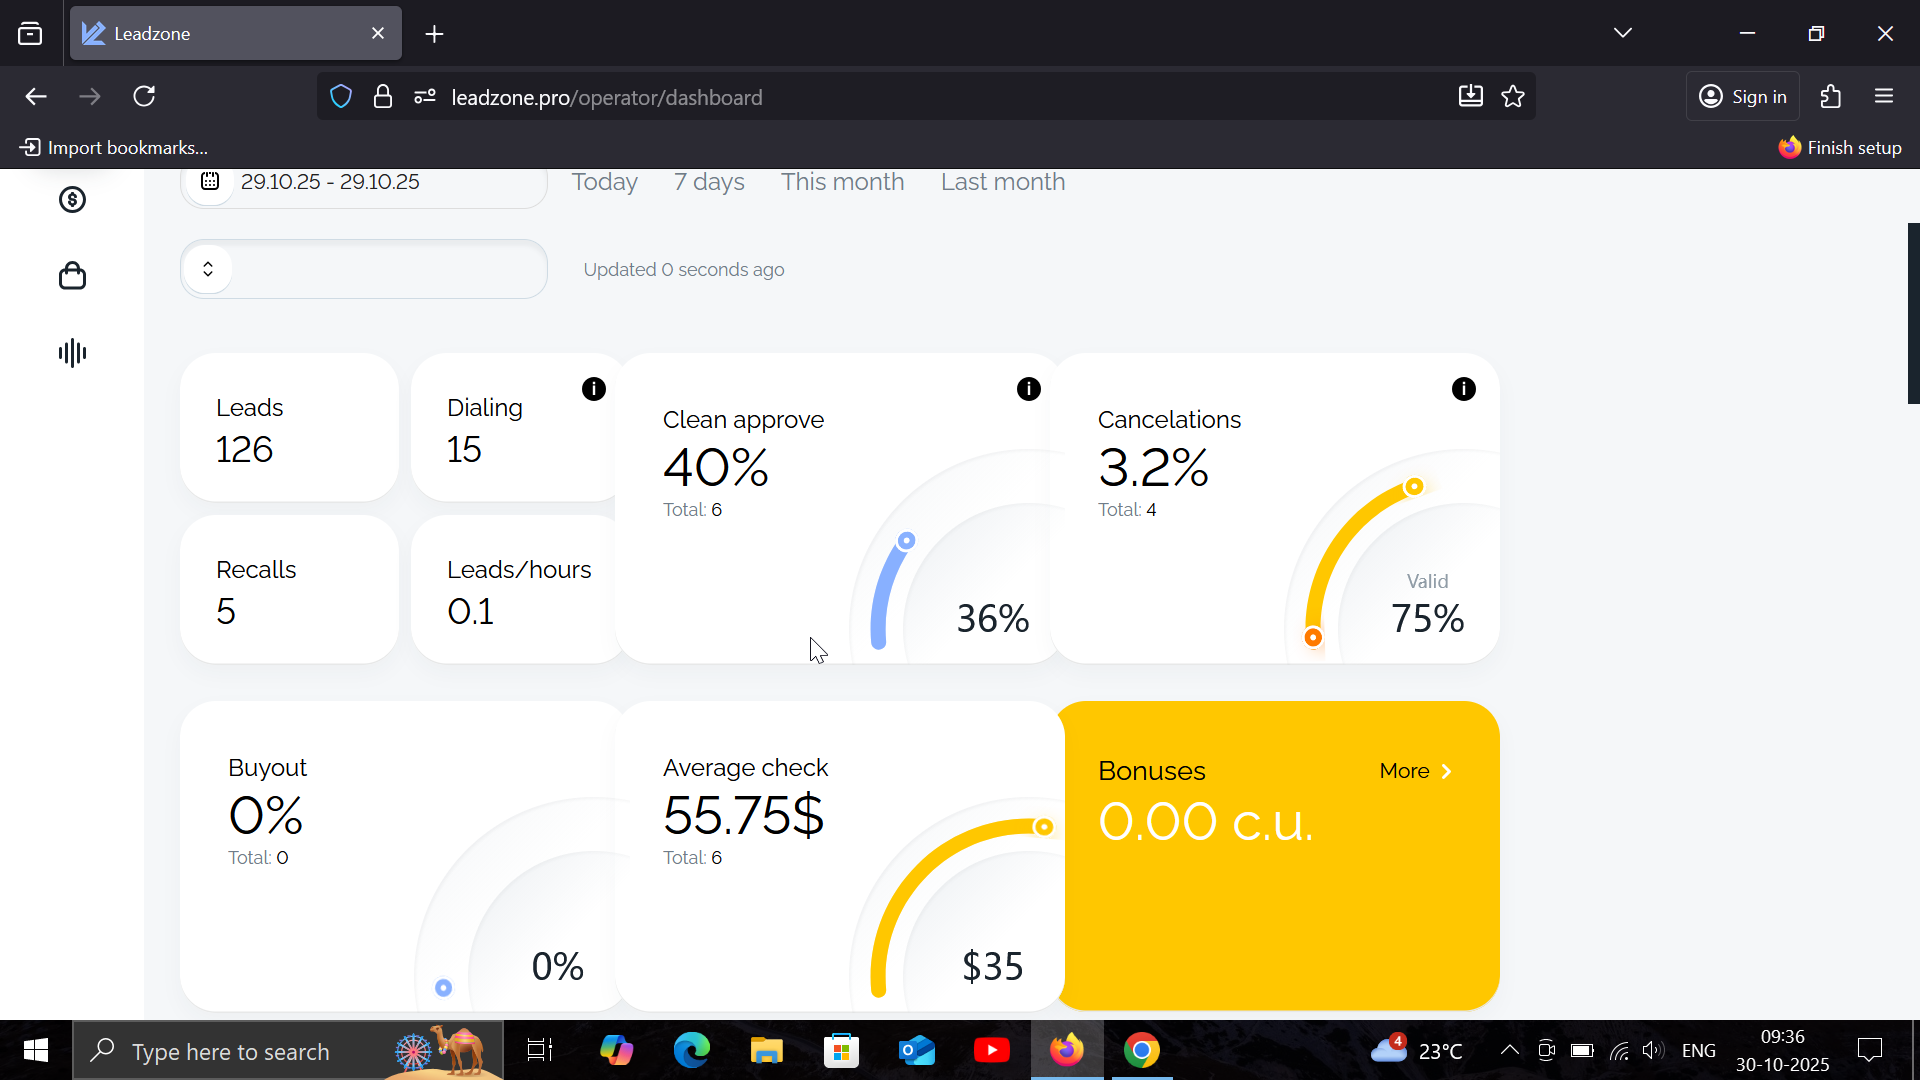Open the 29.10.25 date range picker

click(330, 182)
